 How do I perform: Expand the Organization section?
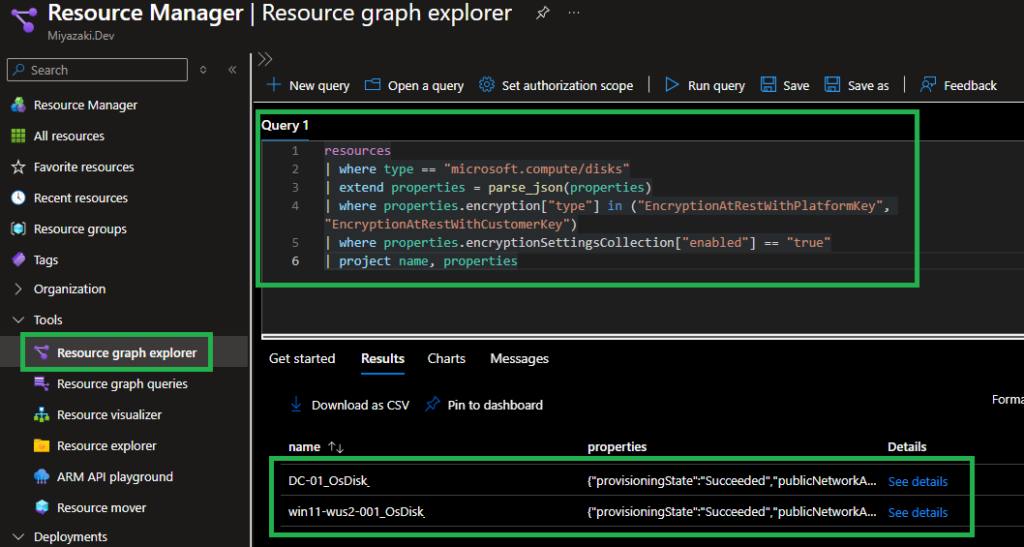tap(69, 289)
